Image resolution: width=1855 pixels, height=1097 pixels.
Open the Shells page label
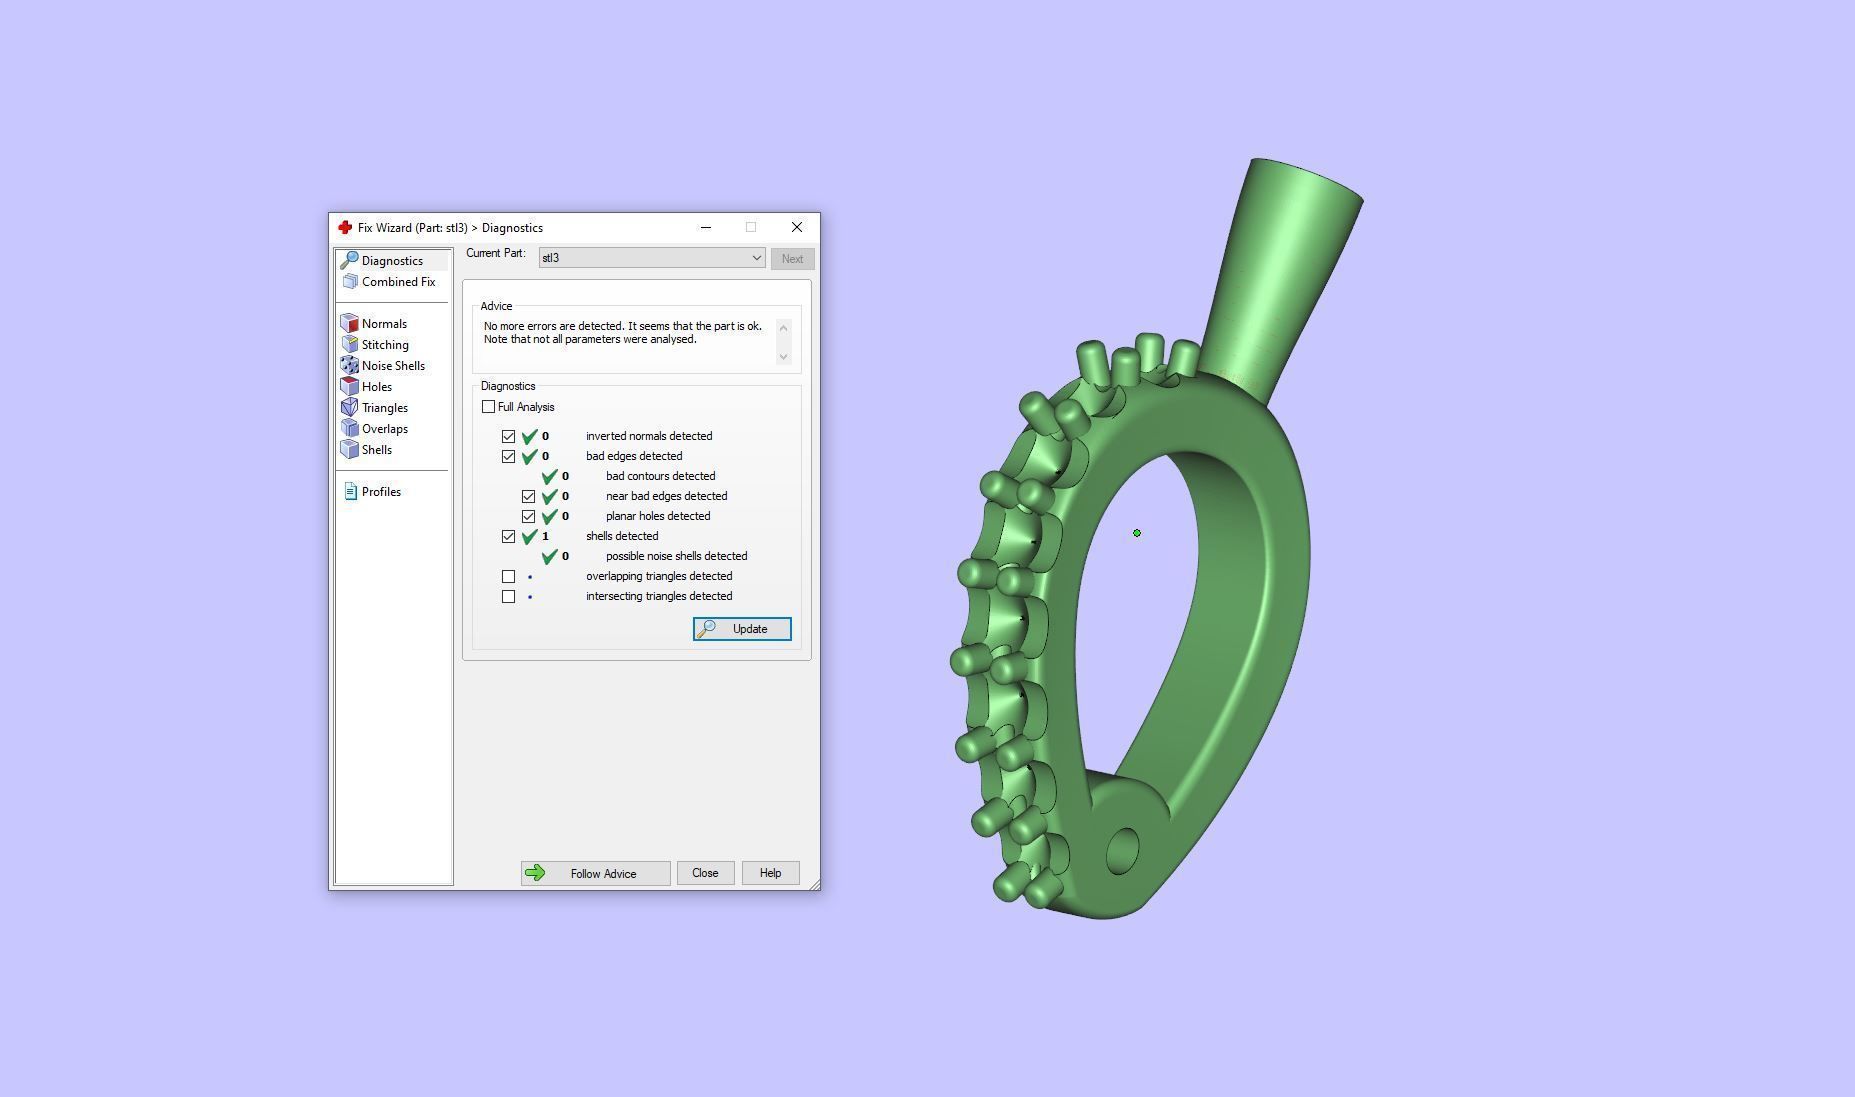pyautogui.click(x=377, y=450)
